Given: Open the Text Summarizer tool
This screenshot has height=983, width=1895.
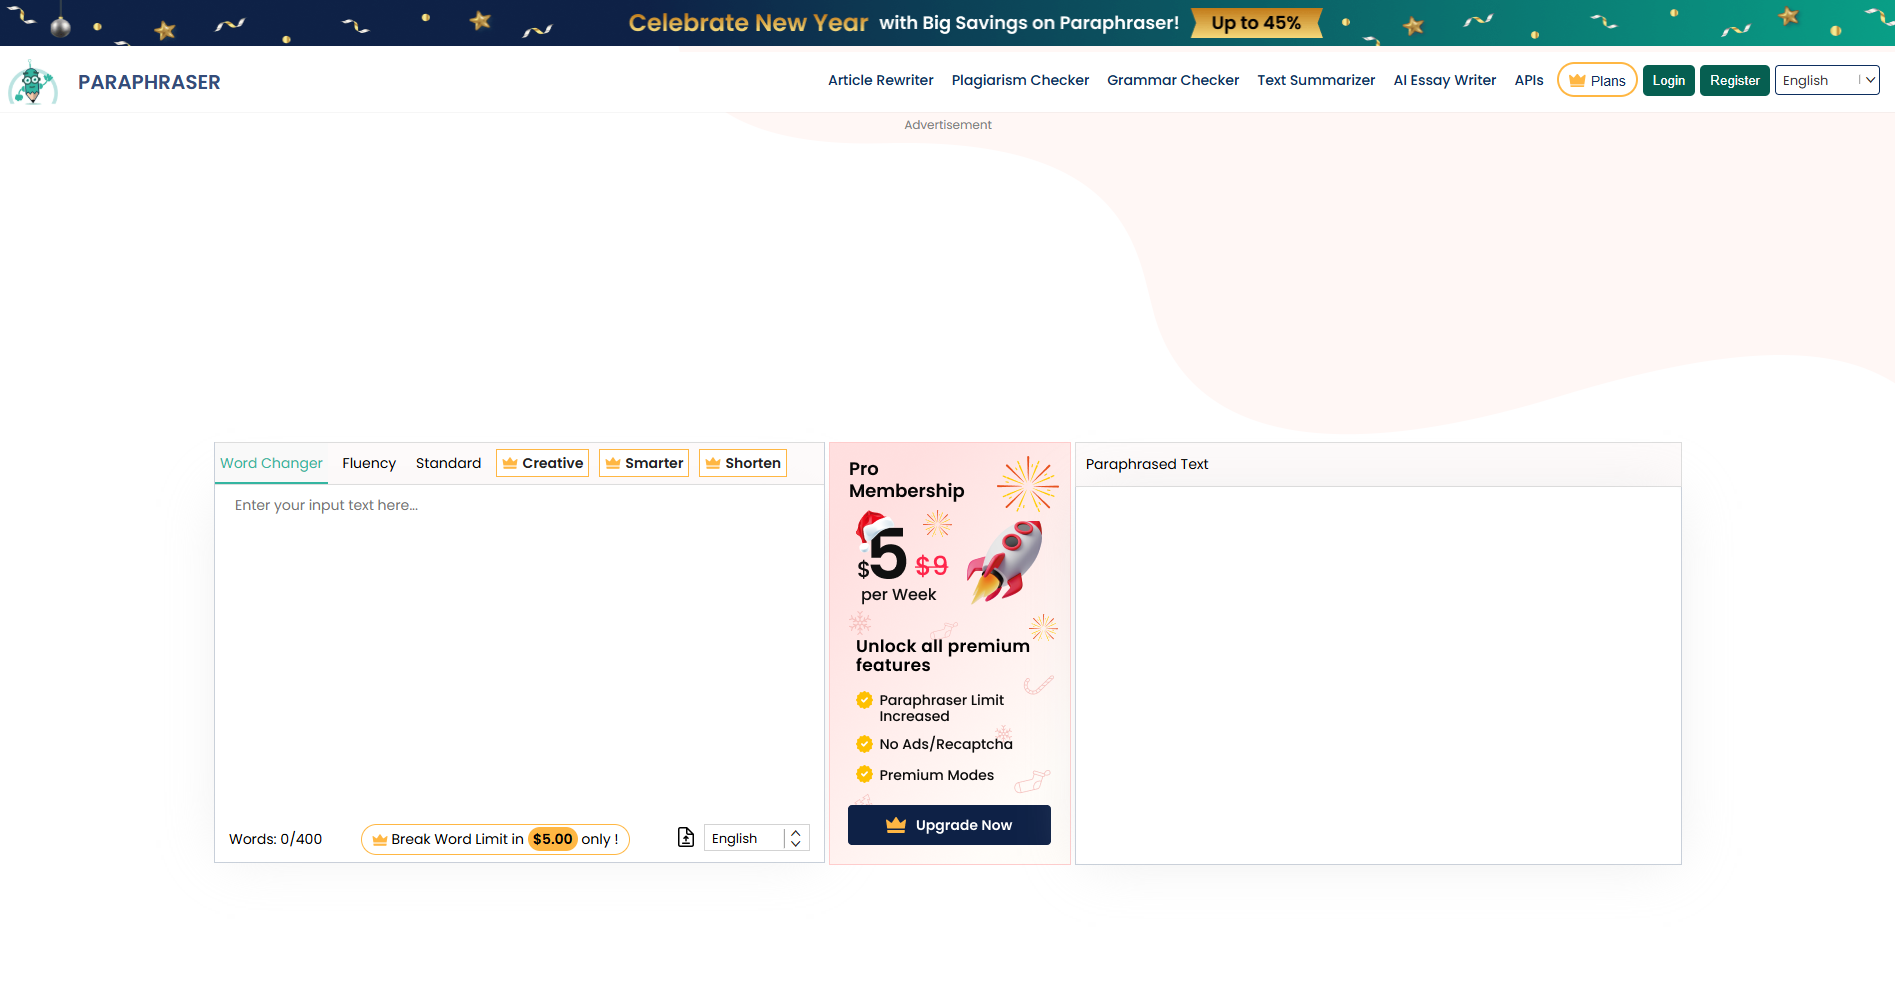Looking at the screenshot, I should (x=1316, y=80).
